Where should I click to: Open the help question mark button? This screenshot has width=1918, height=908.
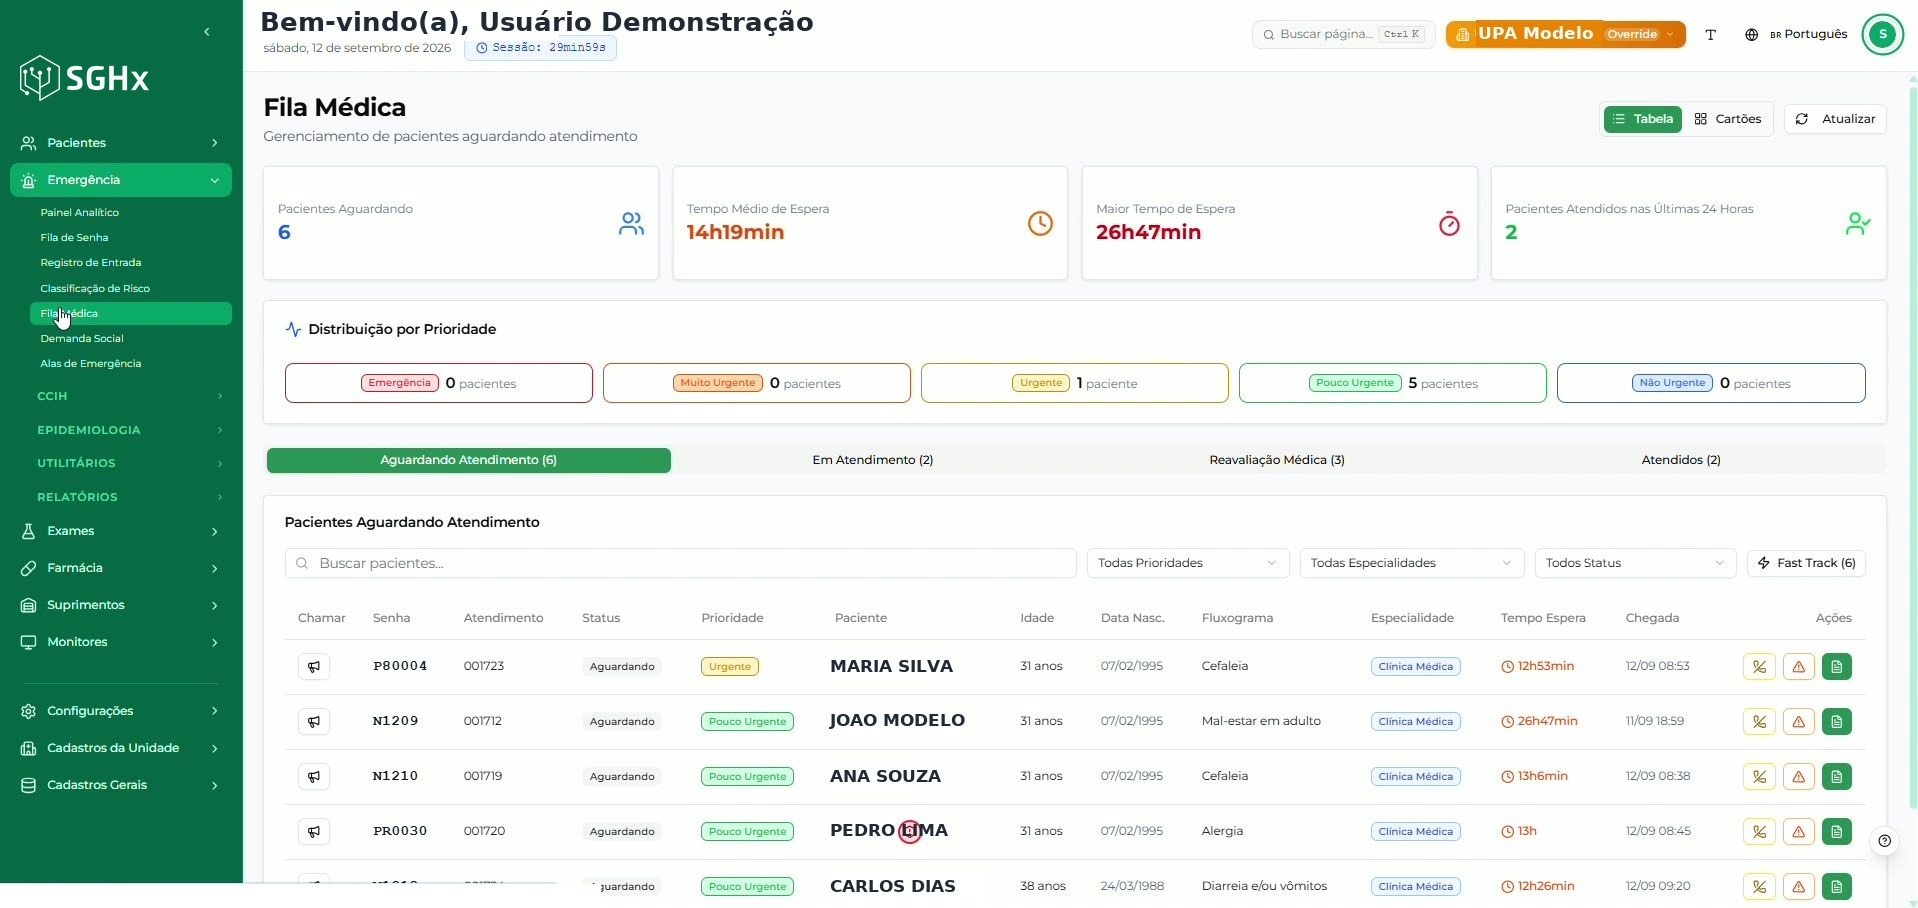1884,841
